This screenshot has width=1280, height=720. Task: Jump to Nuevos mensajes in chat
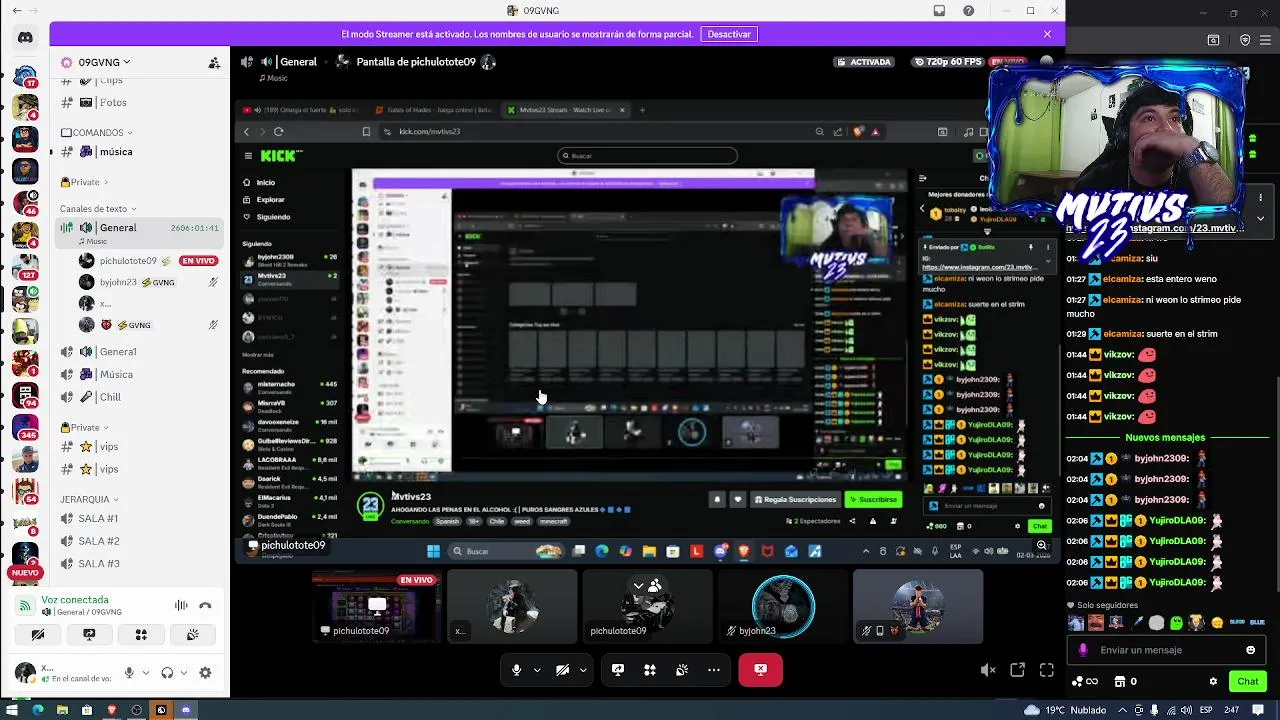point(1165,437)
